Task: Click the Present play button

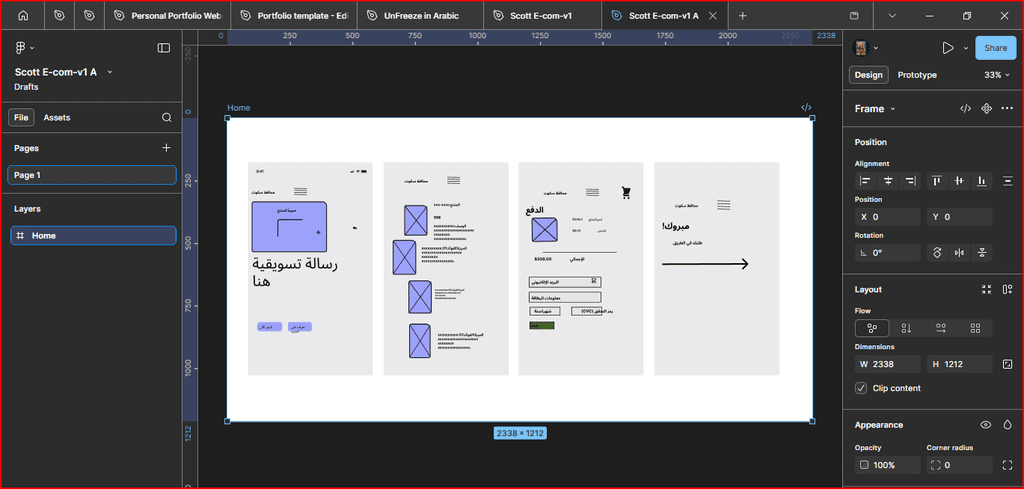Action: click(x=948, y=48)
